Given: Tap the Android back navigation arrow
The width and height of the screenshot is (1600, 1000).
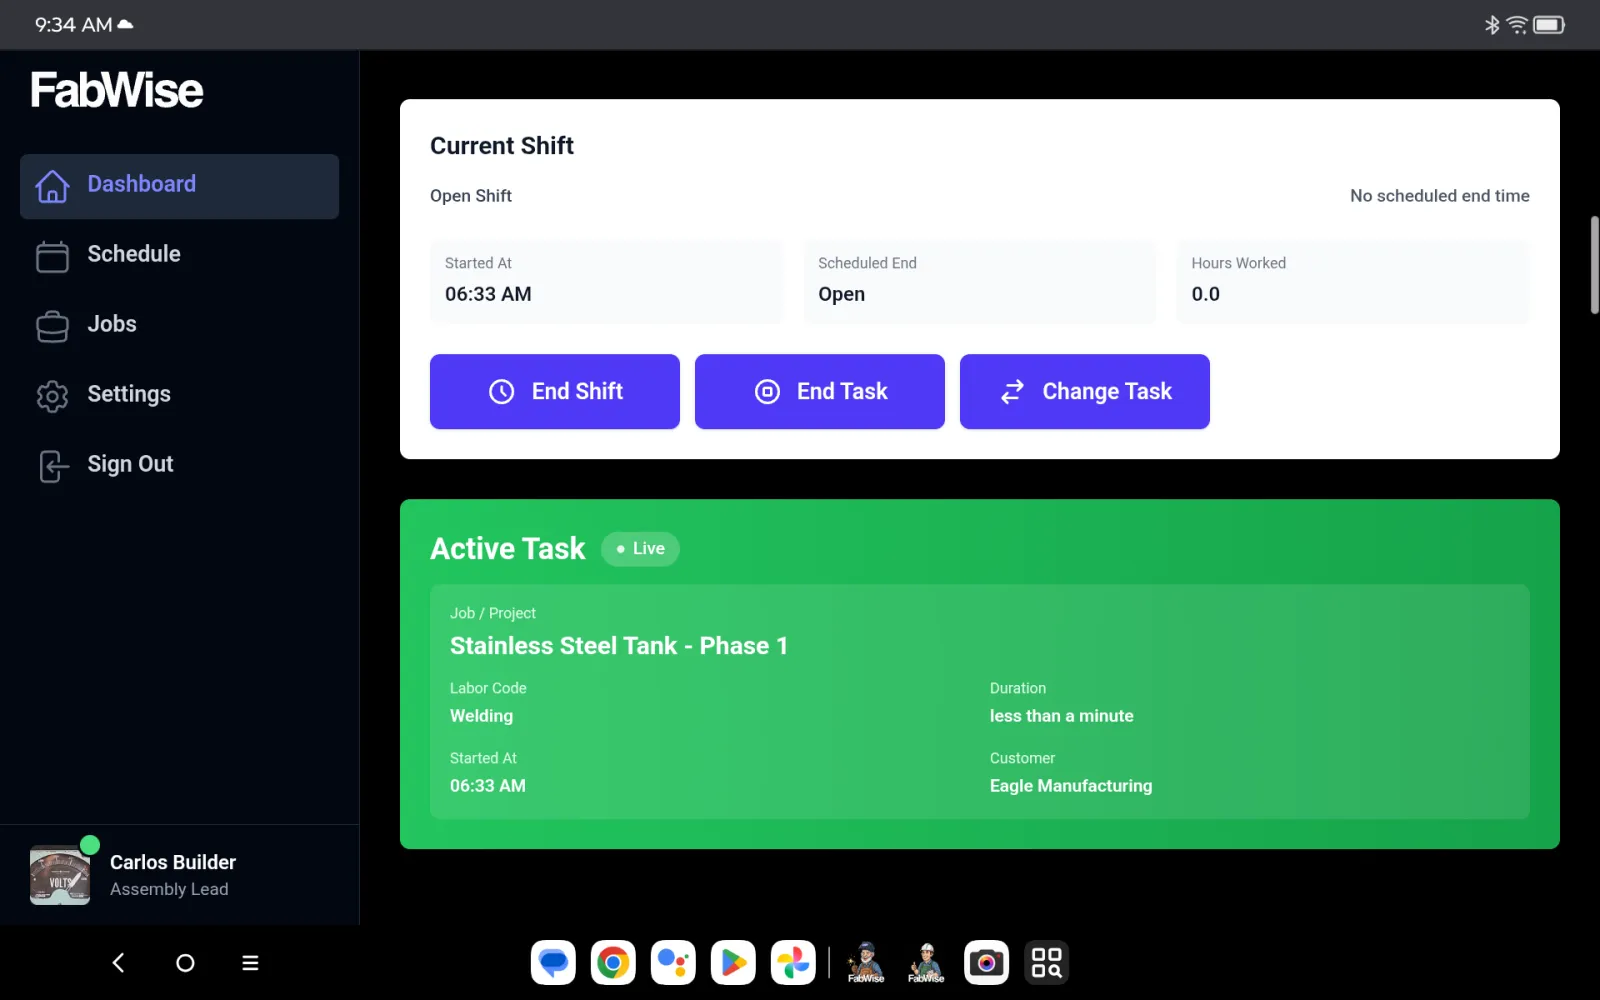Looking at the screenshot, I should 118,963.
